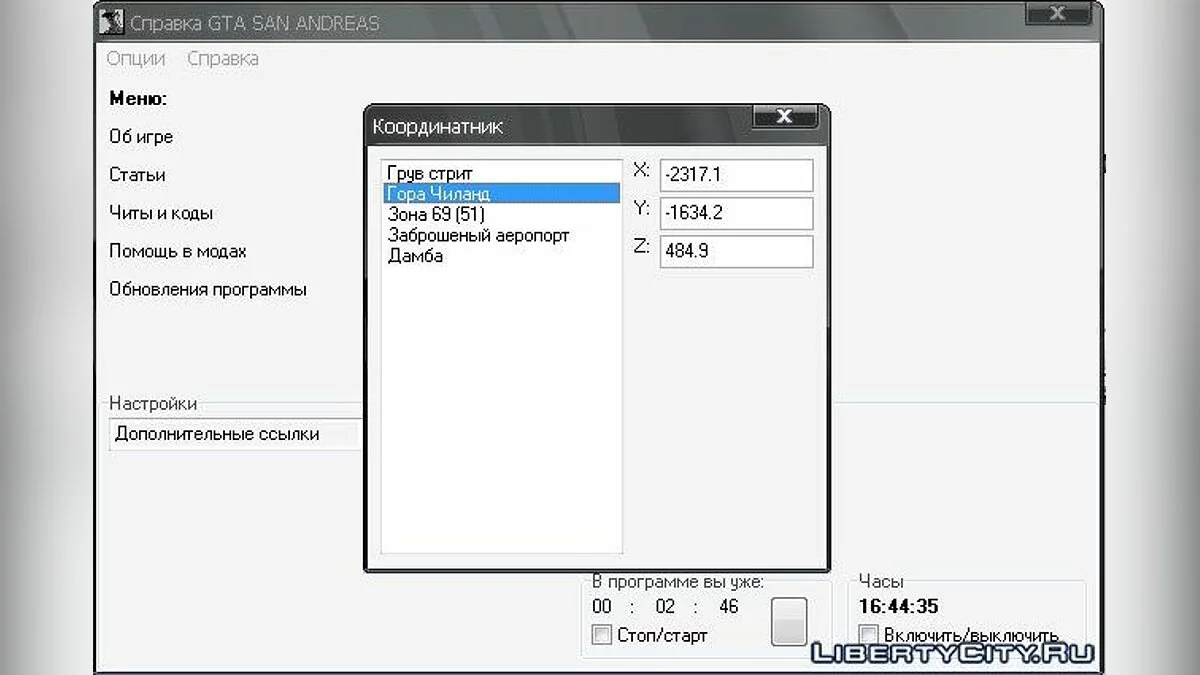Viewport: 1200px width, 675px height.
Task: Click the app icon in the title bar
Action: (113, 22)
